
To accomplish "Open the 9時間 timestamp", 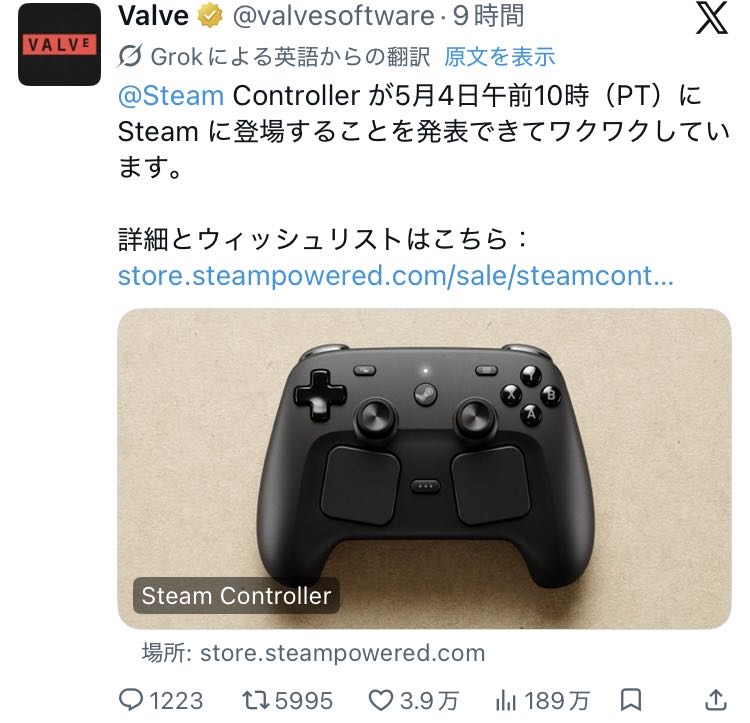I will tap(488, 16).
